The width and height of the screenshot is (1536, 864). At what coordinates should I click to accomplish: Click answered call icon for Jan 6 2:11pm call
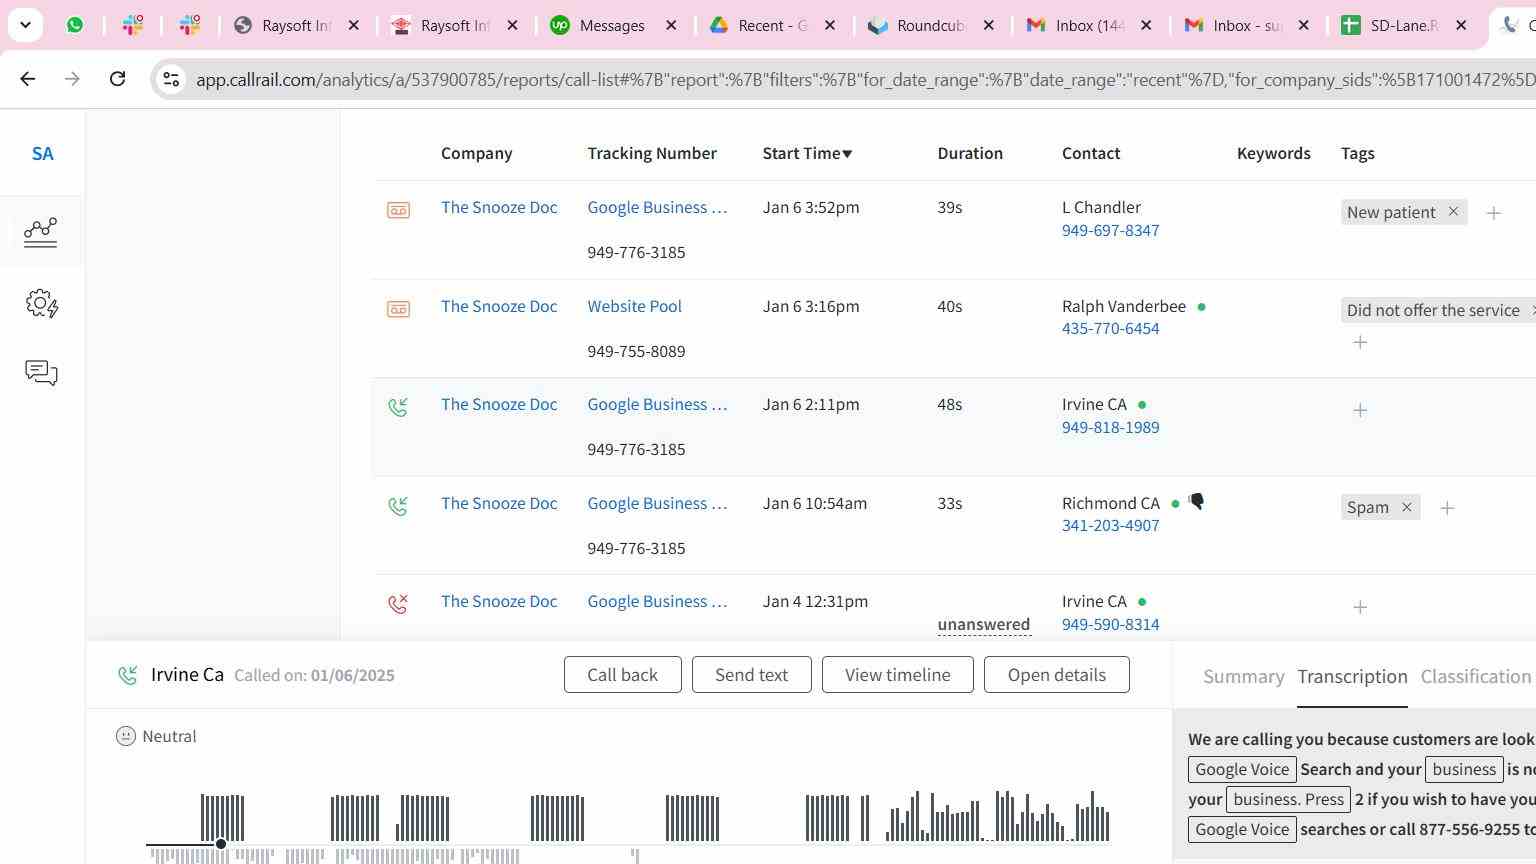[398, 407]
